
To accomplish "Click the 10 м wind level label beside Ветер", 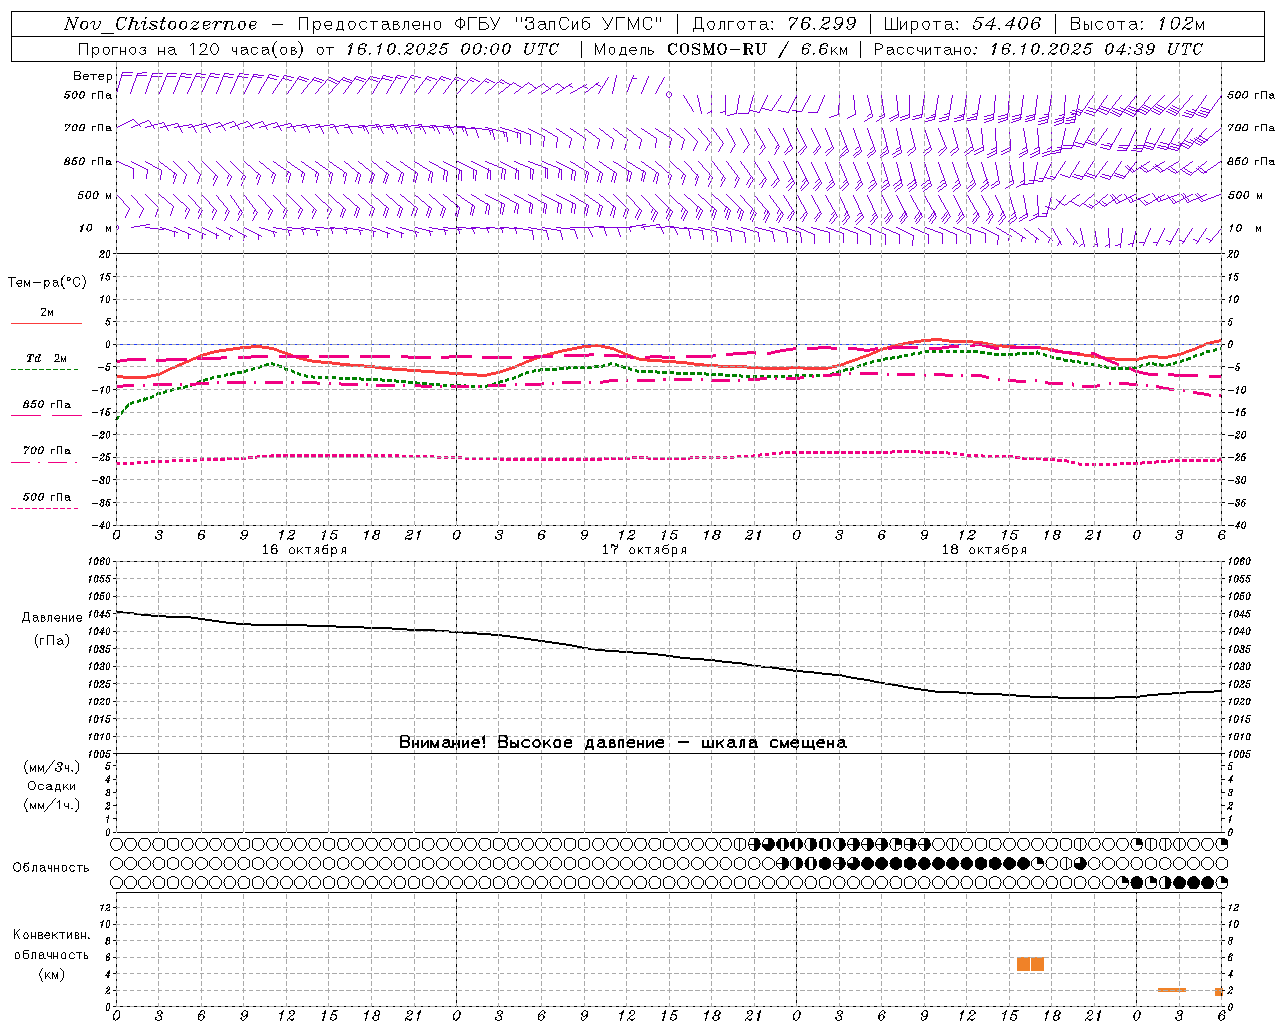I will coord(96,228).
